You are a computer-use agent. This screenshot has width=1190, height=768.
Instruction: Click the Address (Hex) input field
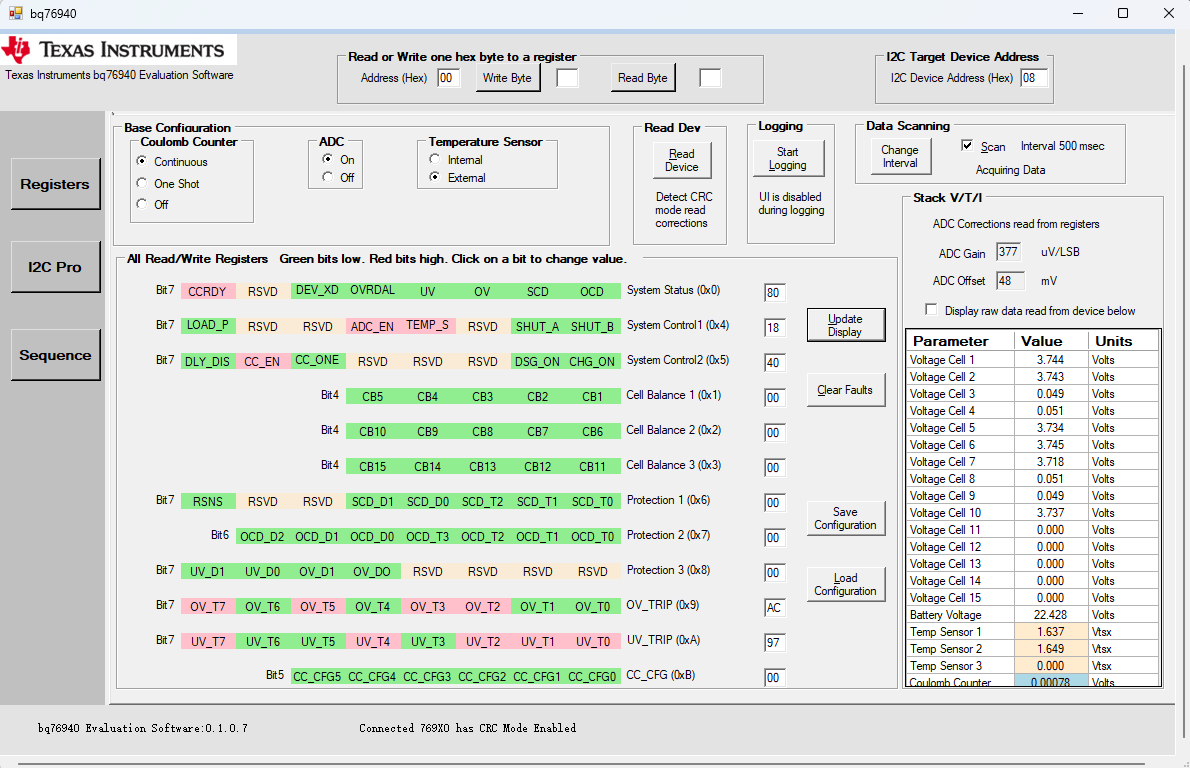point(448,78)
